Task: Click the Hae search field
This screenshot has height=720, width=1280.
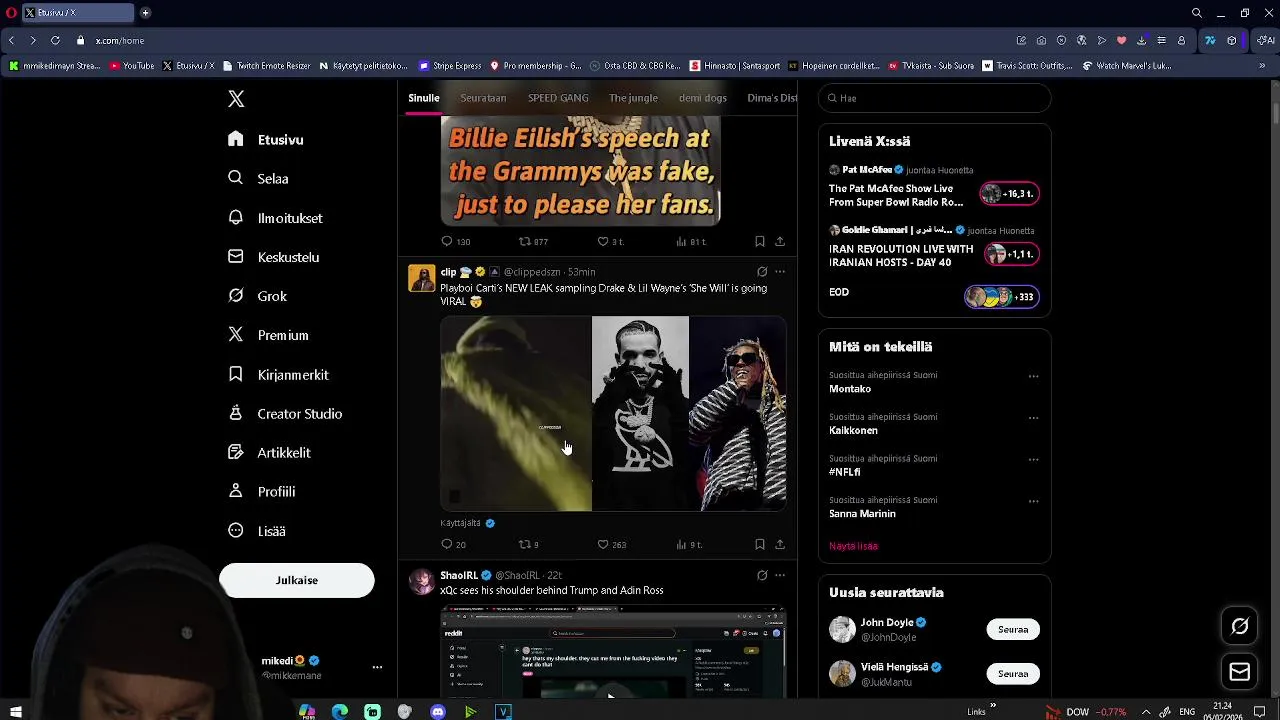Action: [x=934, y=98]
